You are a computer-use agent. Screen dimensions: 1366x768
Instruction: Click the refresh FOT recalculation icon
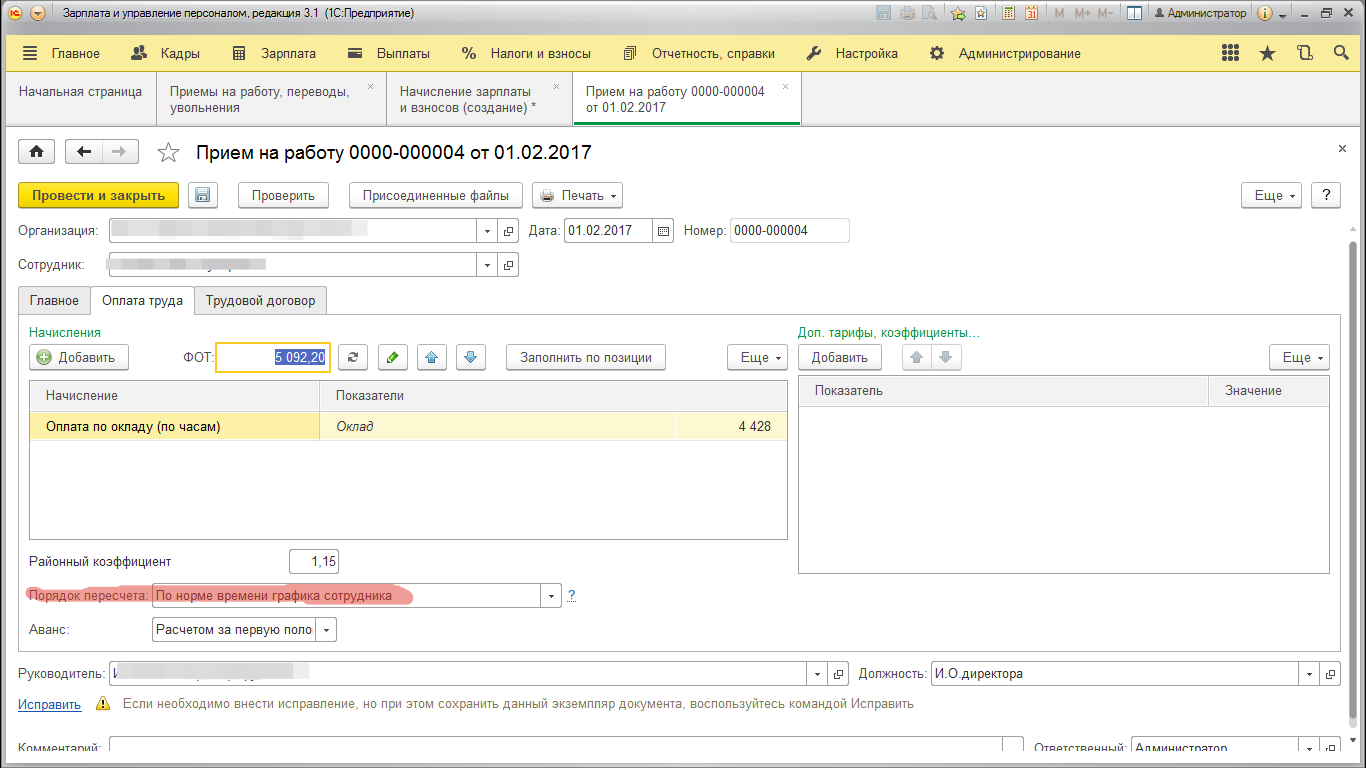pos(353,357)
